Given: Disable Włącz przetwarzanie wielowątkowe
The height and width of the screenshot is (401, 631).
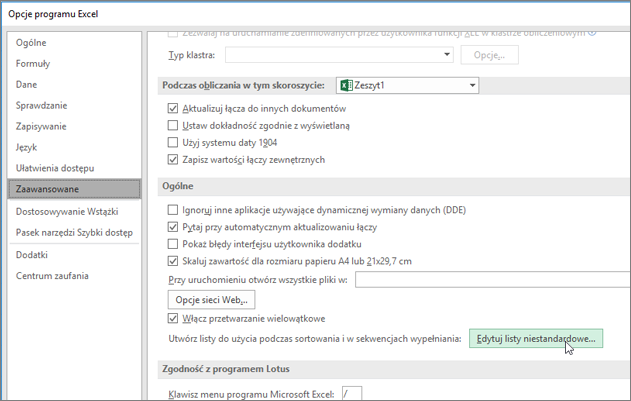Looking at the screenshot, I should pyautogui.click(x=173, y=318).
